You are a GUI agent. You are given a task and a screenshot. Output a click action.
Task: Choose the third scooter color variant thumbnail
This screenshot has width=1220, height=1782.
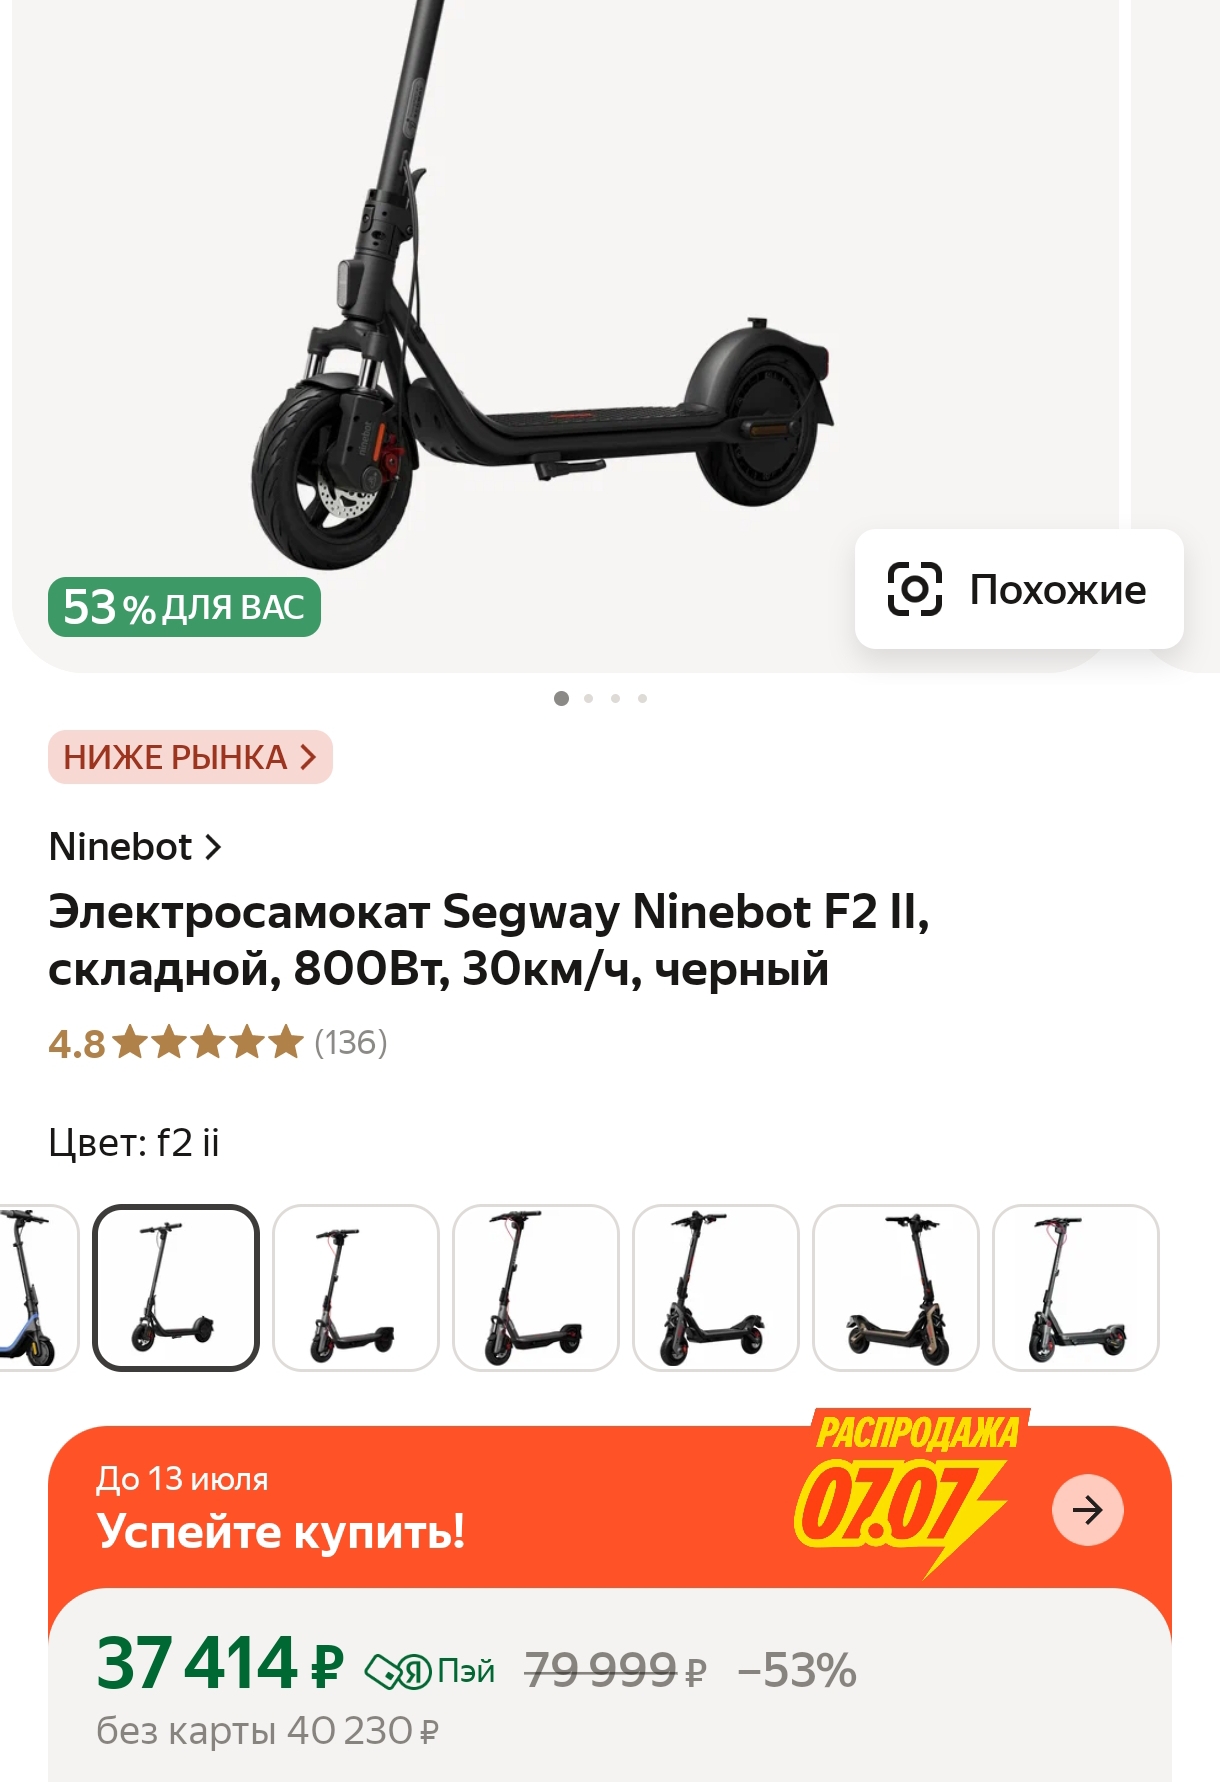pyautogui.click(x=356, y=1287)
